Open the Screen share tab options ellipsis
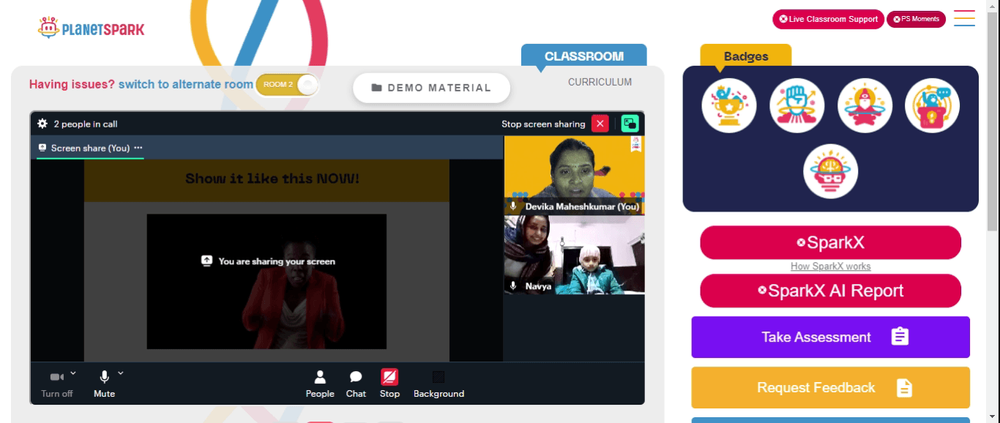Viewport: 1000px width, 423px height. click(x=138, y=147)
